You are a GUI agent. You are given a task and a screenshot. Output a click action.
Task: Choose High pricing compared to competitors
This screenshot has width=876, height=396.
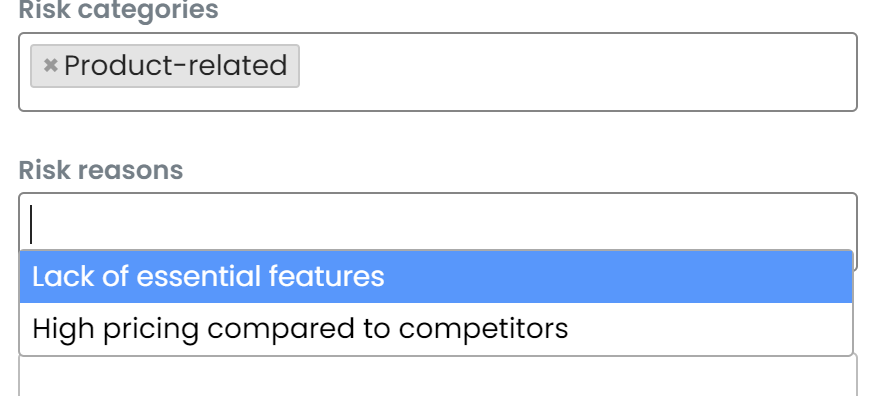click(x=436, y=328)
